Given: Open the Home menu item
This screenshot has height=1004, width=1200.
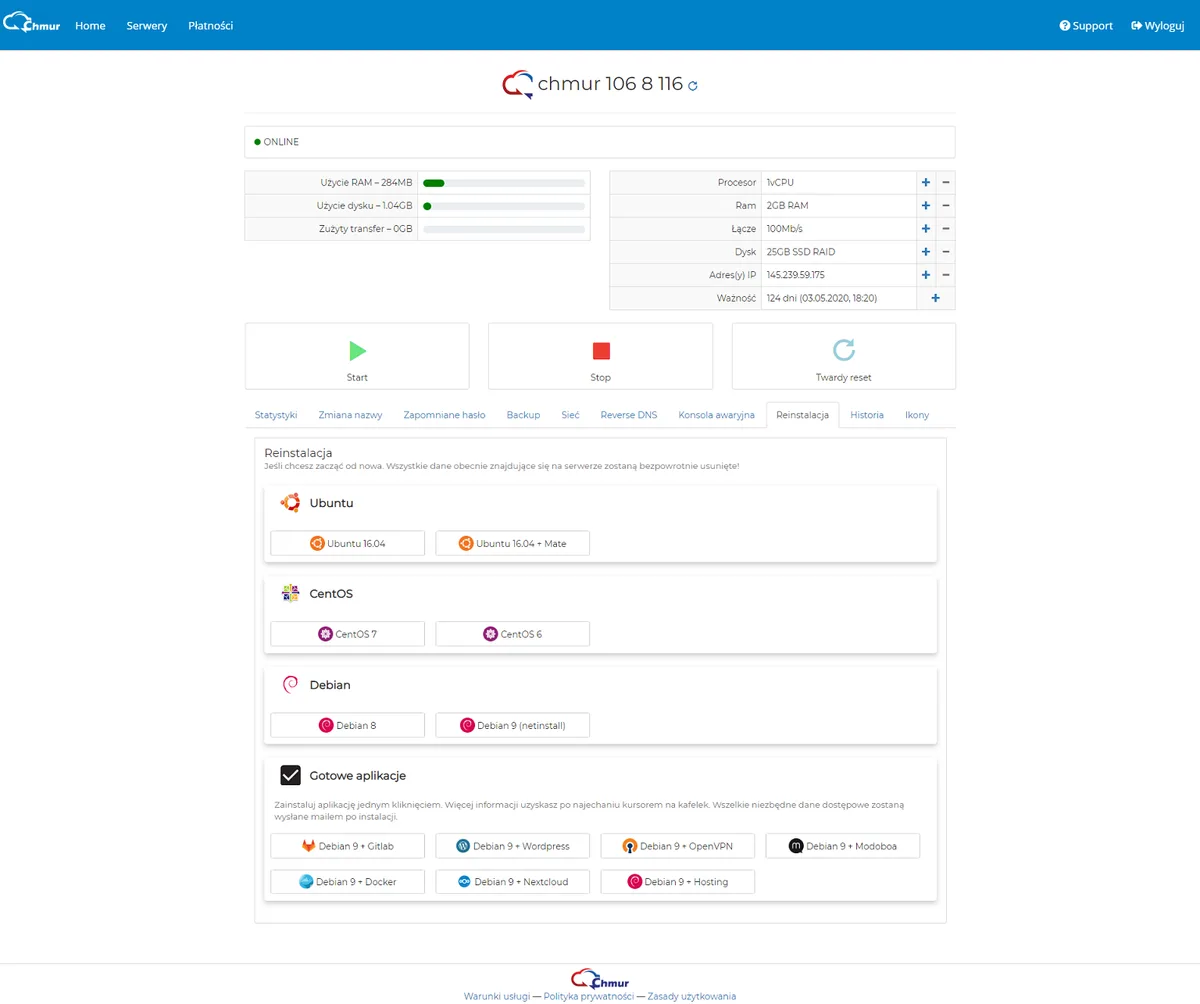Looking at the screenshot, I should coord(90,26).
